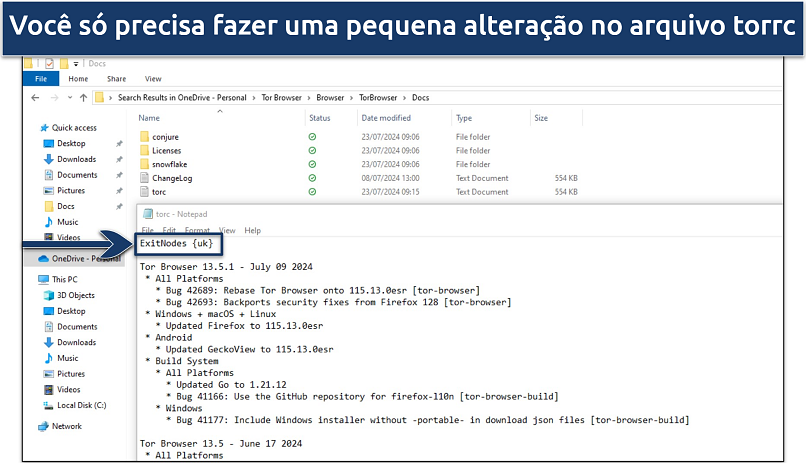Screen dimensions: 806x463
Task: Click the Docs breadcrumb segment
Action: pos(420,98)
